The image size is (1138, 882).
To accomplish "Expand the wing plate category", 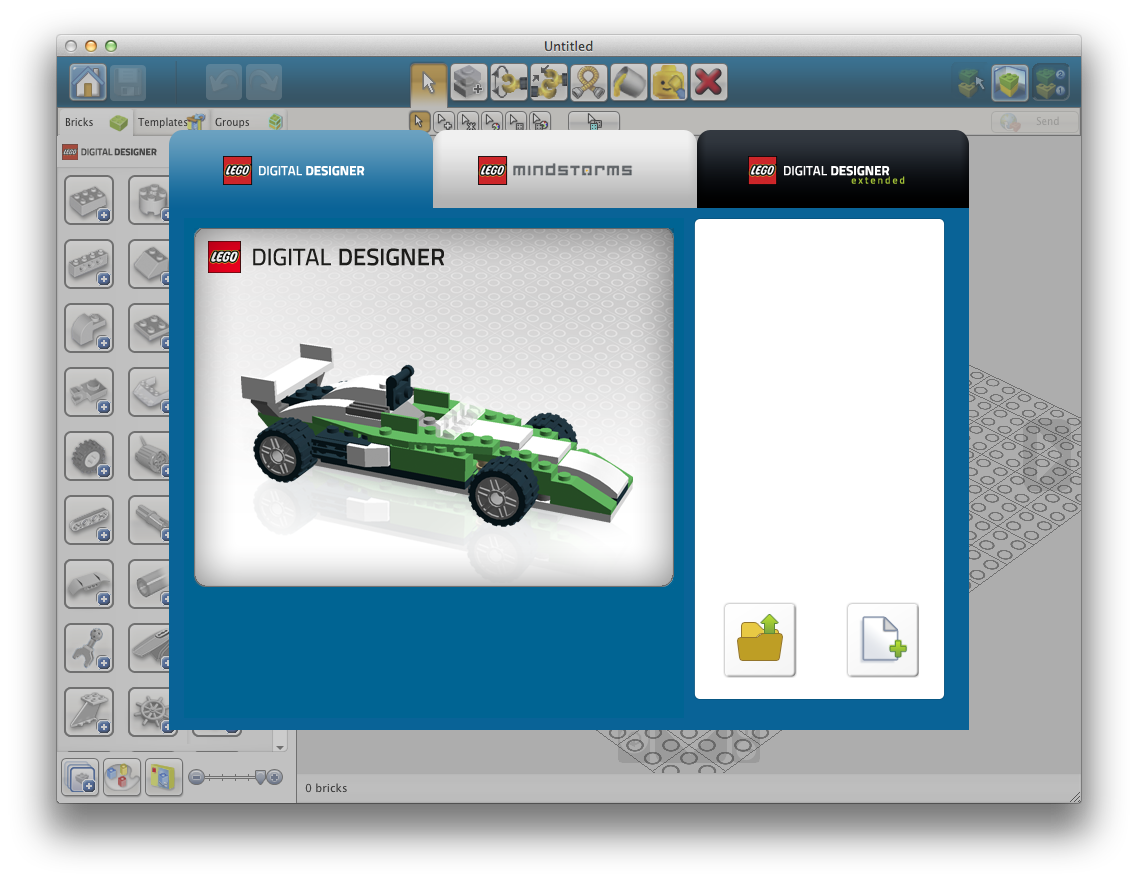I will [x=89, y=711].
